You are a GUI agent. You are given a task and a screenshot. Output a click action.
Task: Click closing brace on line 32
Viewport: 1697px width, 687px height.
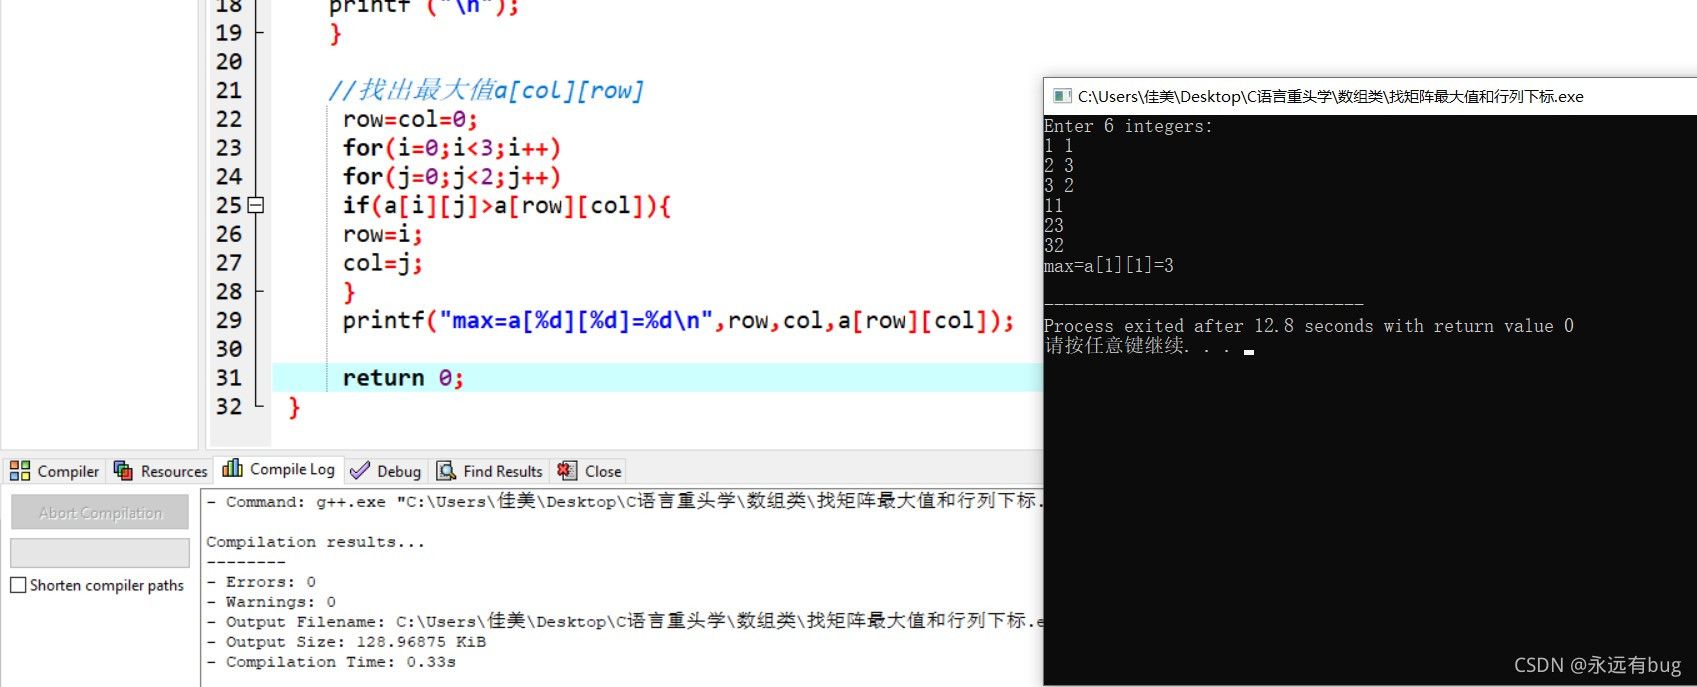[294, 407]
